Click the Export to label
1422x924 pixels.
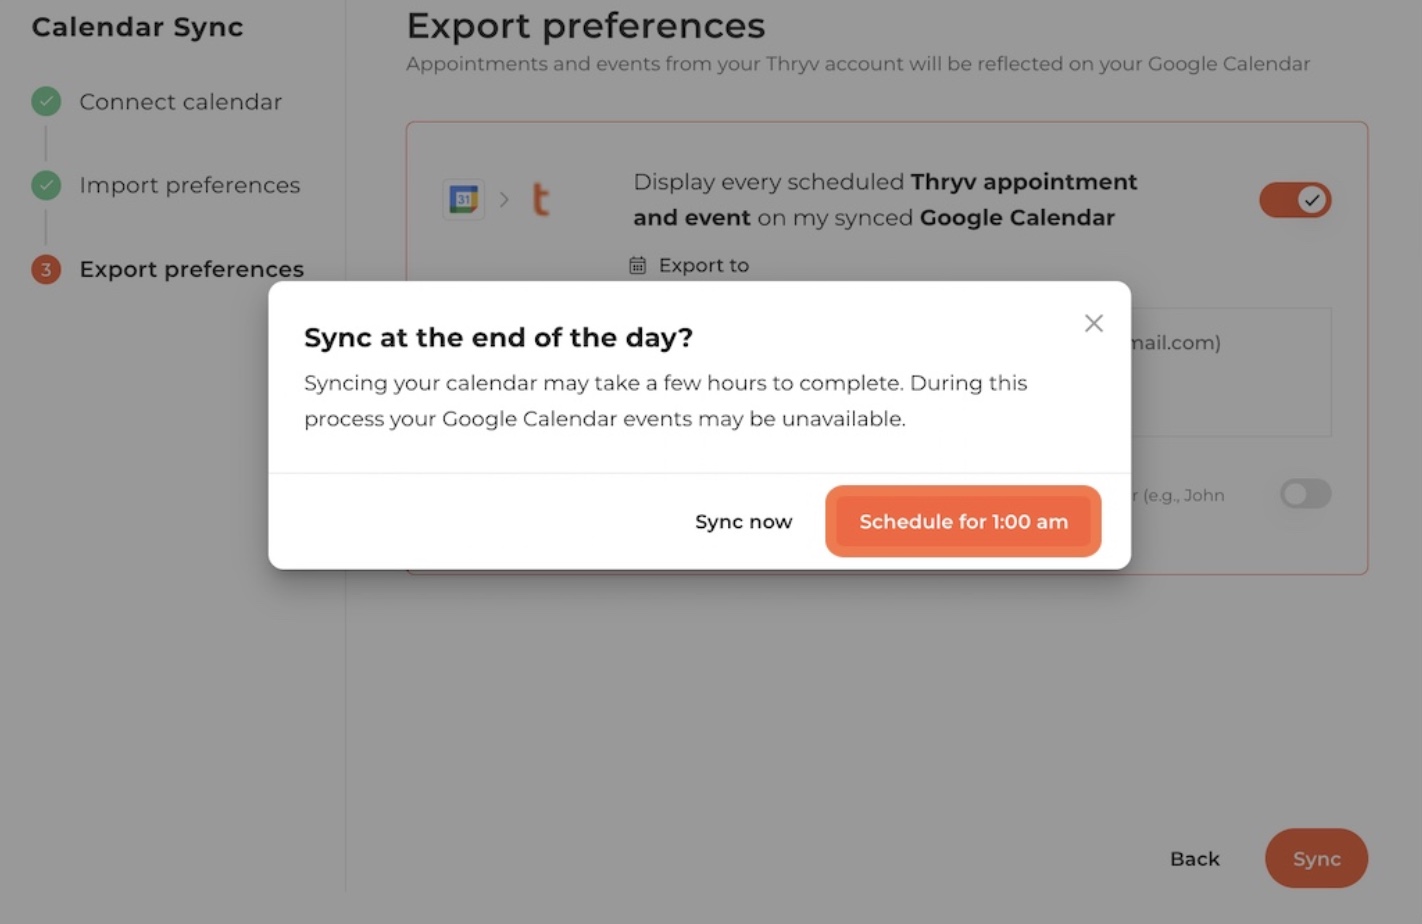tap(703, 265)
